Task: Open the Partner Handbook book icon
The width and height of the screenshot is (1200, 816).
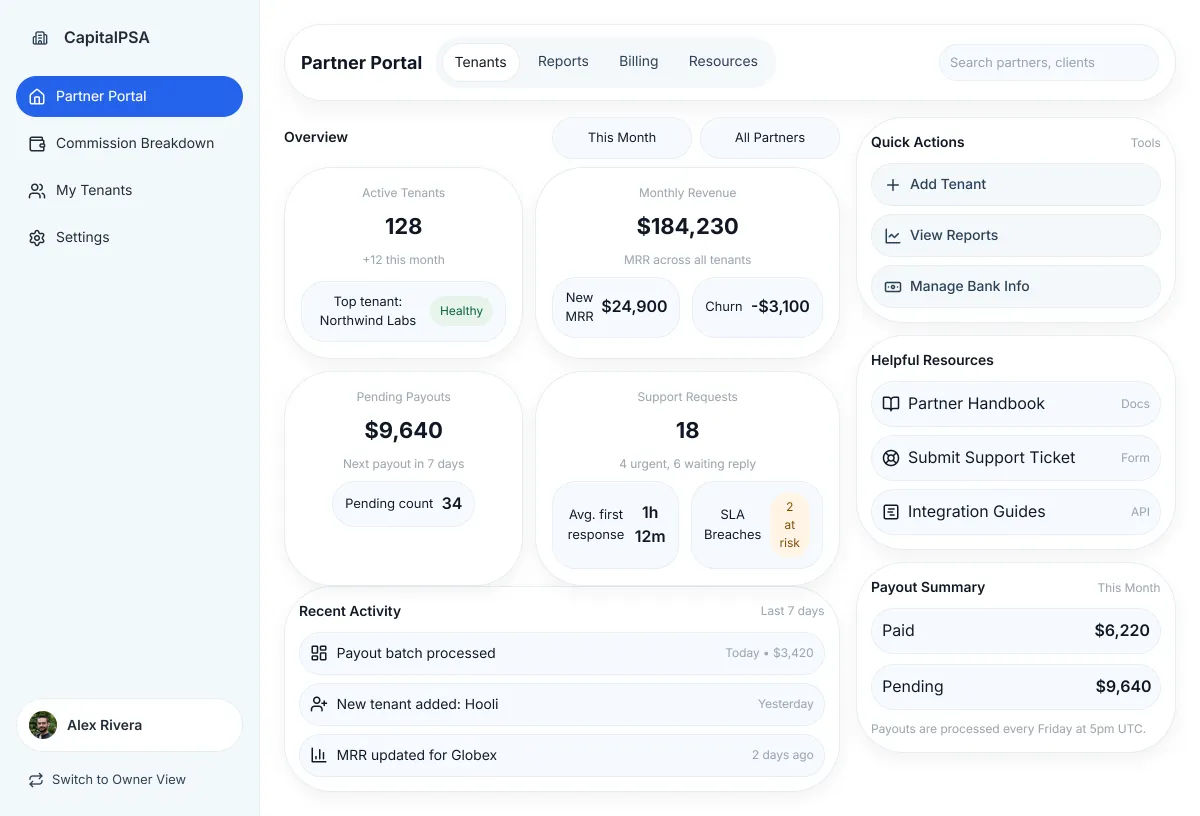Action: pos(890,404)
